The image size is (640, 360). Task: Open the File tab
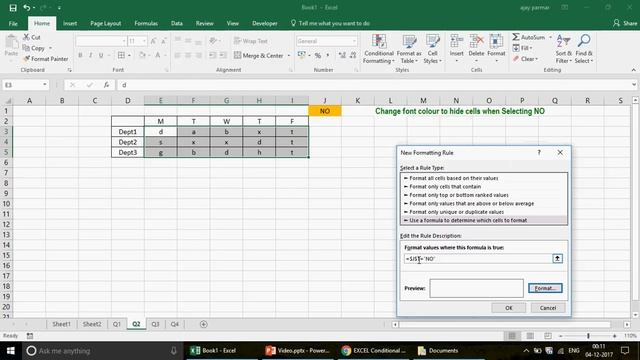[13, 24]
